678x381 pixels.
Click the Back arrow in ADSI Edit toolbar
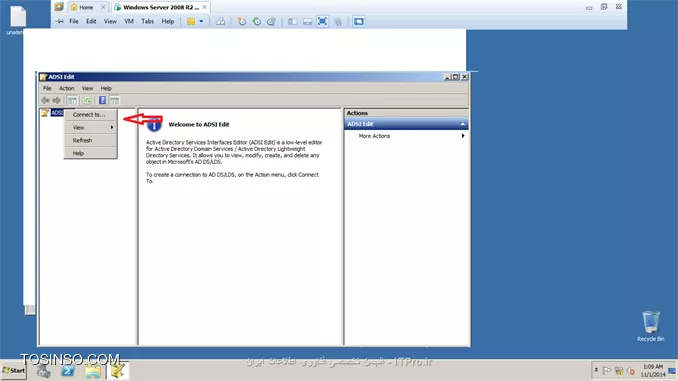[x=45, y=100]
